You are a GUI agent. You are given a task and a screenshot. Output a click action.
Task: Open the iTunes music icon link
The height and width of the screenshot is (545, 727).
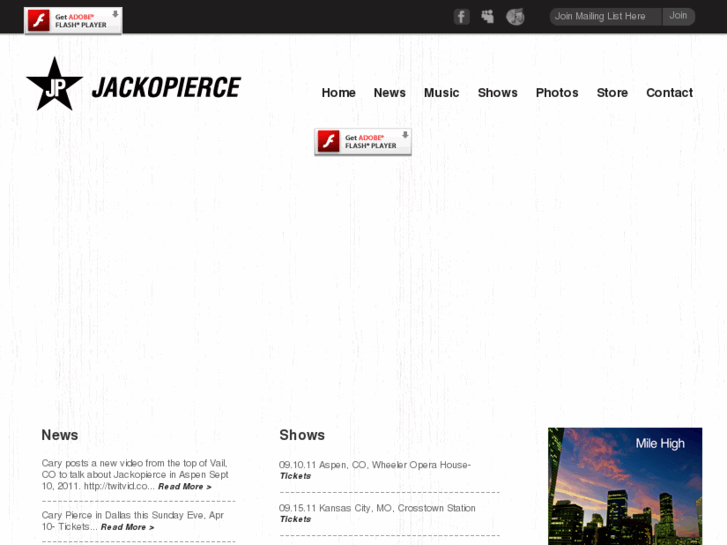coord(515,17)
